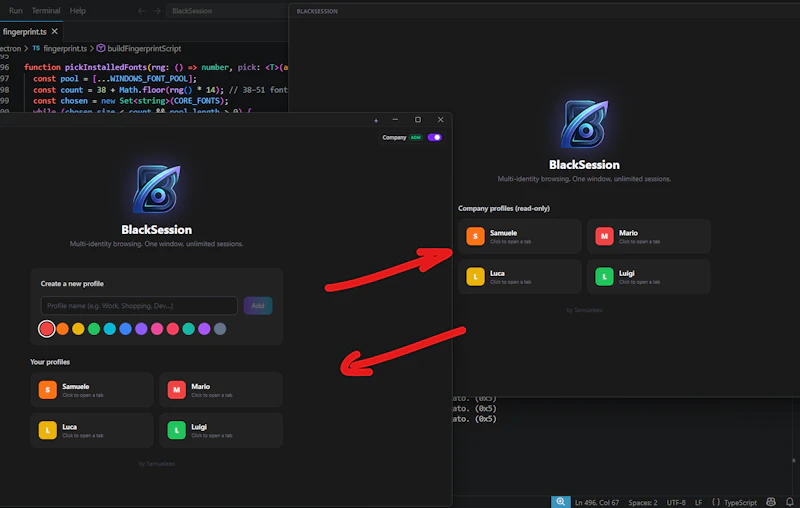
Task: Click pickInstalledFonts function name in code
Action: (x=106, y=67)
